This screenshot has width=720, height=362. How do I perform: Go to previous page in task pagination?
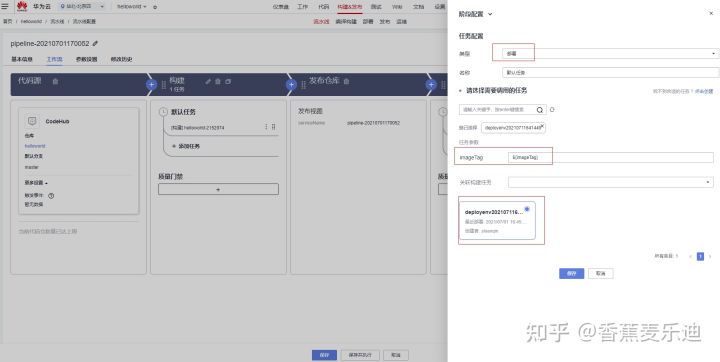(x=690, y=256)
